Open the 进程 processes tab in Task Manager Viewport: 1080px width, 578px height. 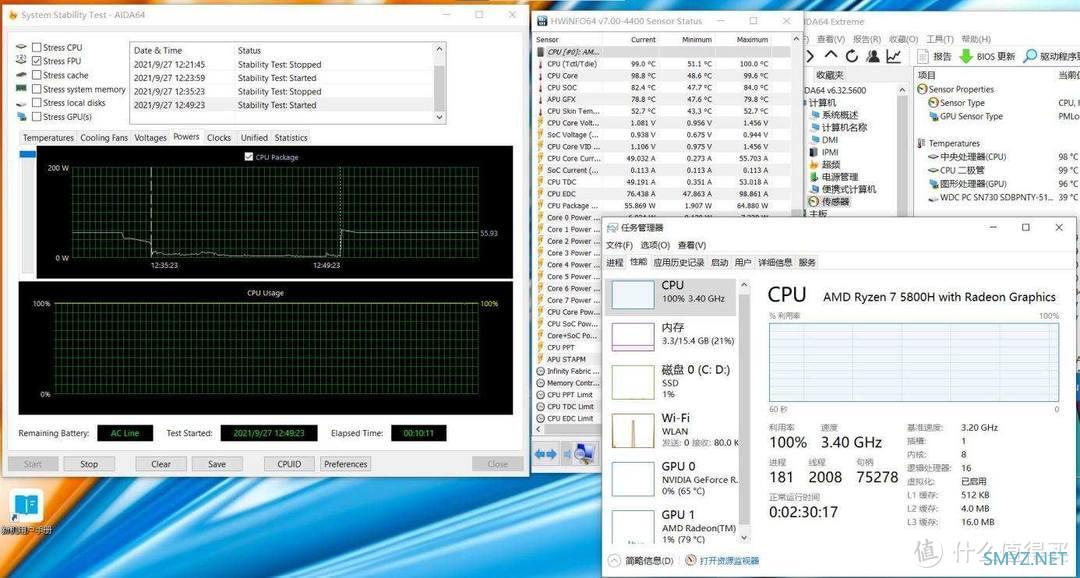[614, 262]
